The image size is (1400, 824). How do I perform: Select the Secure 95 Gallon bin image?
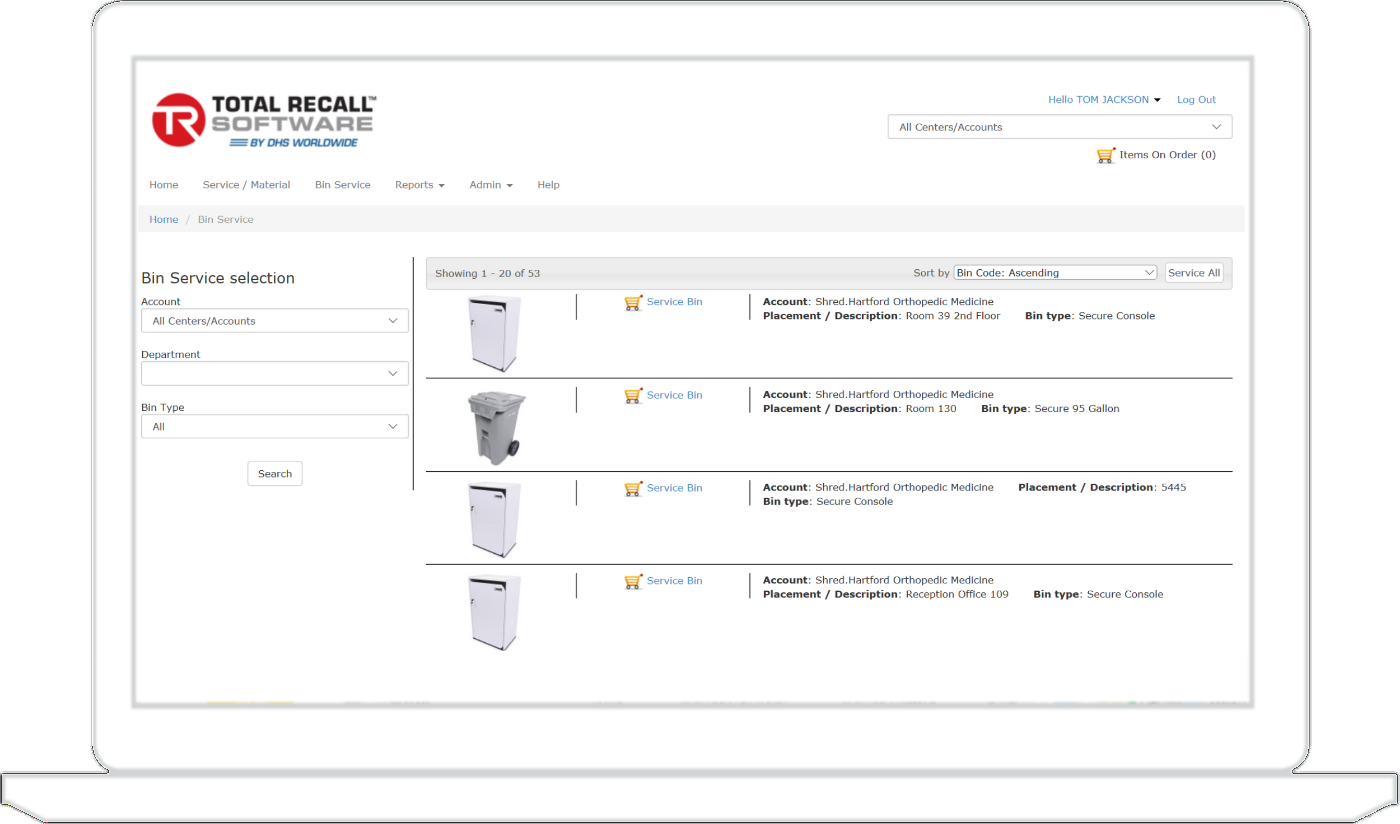(x=496, y=427)
